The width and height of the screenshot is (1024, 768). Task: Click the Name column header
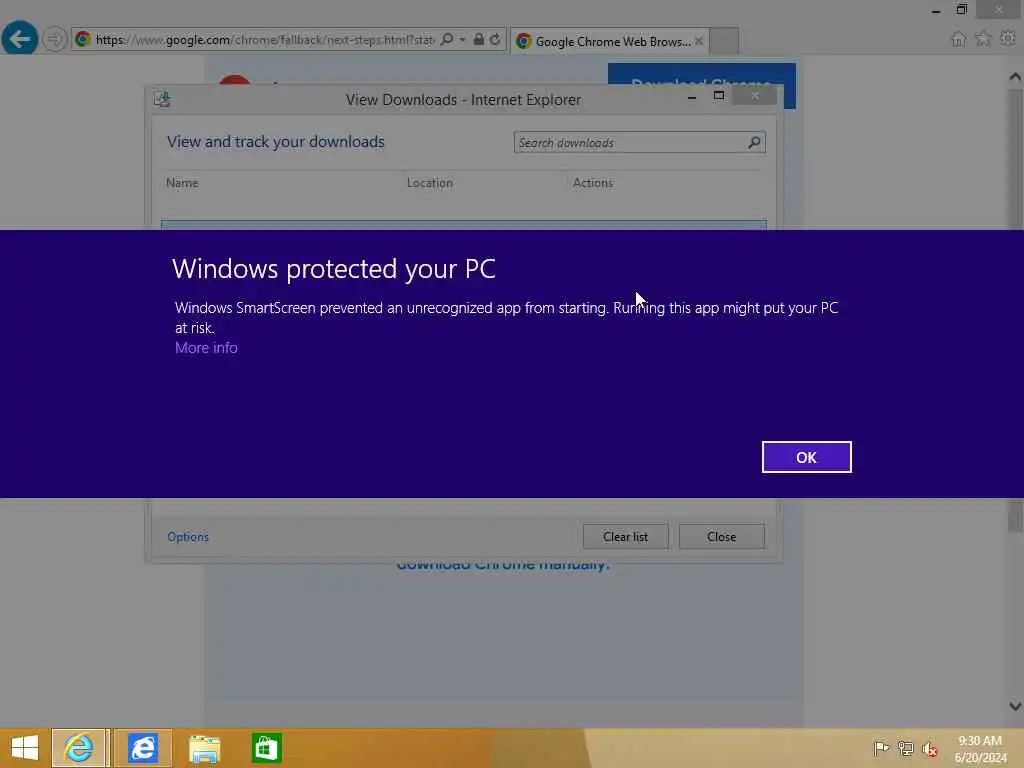pyautogui.click(x=182, y=183)
